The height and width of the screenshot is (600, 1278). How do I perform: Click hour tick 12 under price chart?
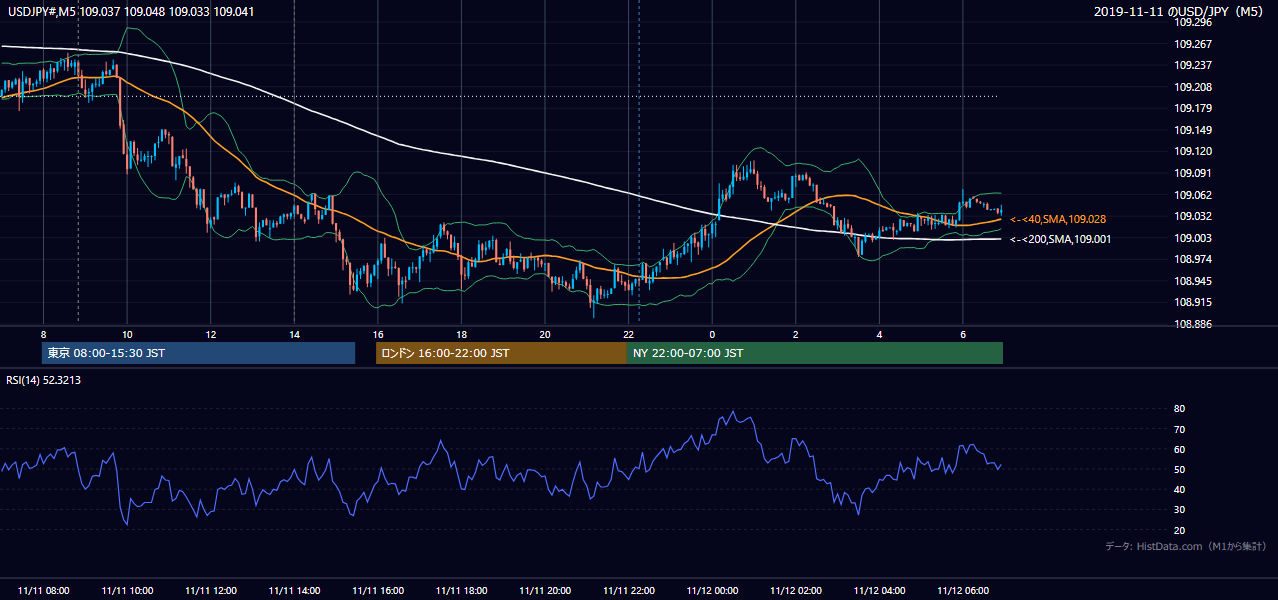coord(211,334)
